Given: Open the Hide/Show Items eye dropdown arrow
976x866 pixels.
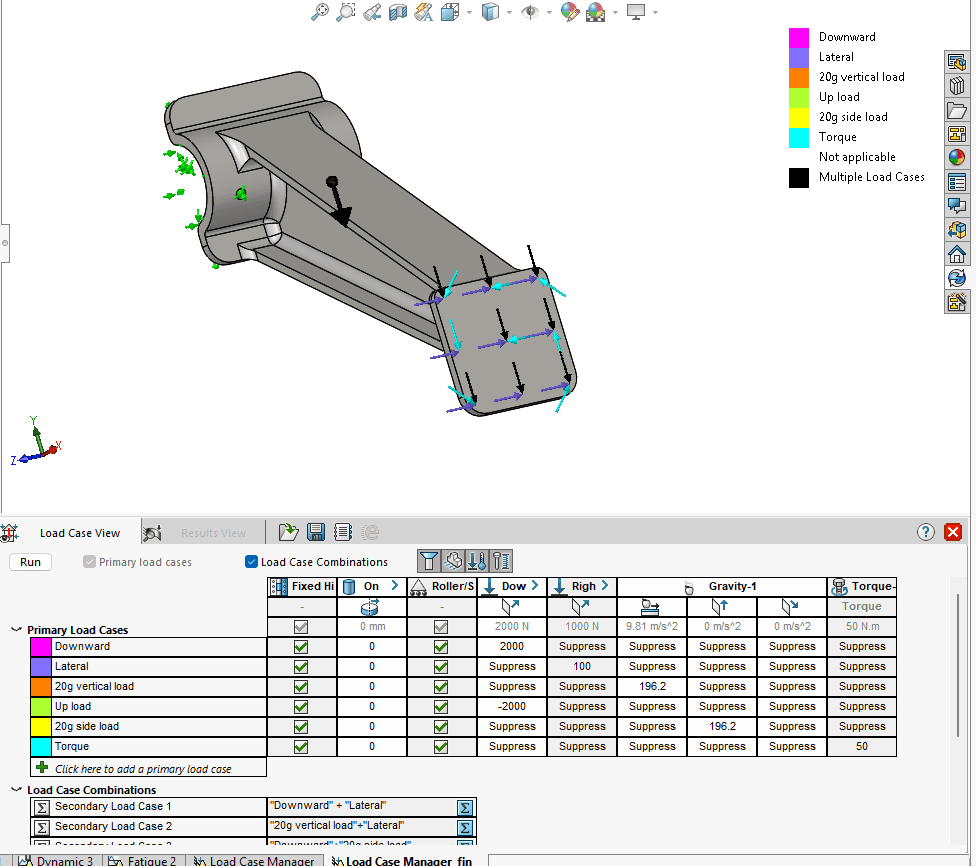Looking at the screenshot, I should 548,12.
